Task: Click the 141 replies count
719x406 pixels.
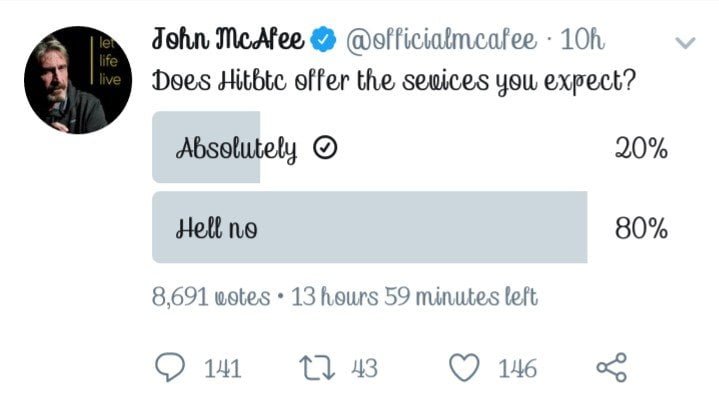Action: pos(222,369)
